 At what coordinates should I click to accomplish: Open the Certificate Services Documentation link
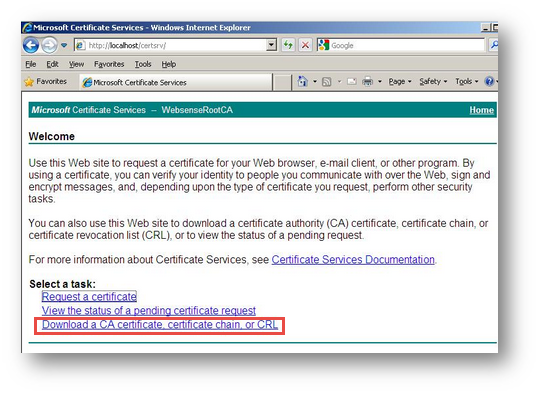(353, 259)
